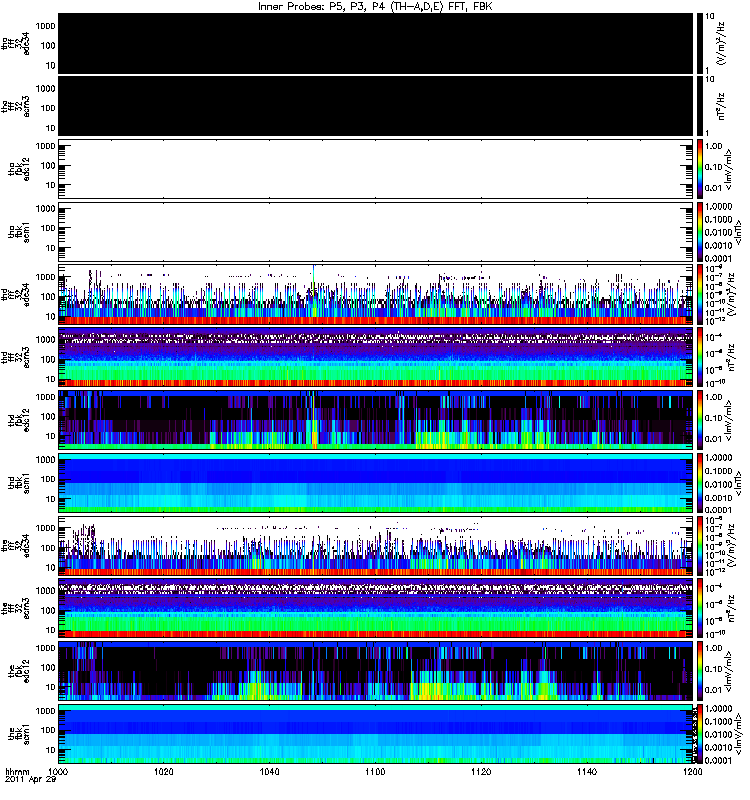Click the empty white tha fbk edc12 panel
The image size is (750, 800).
pyautogui.click(x=375, y=169)
